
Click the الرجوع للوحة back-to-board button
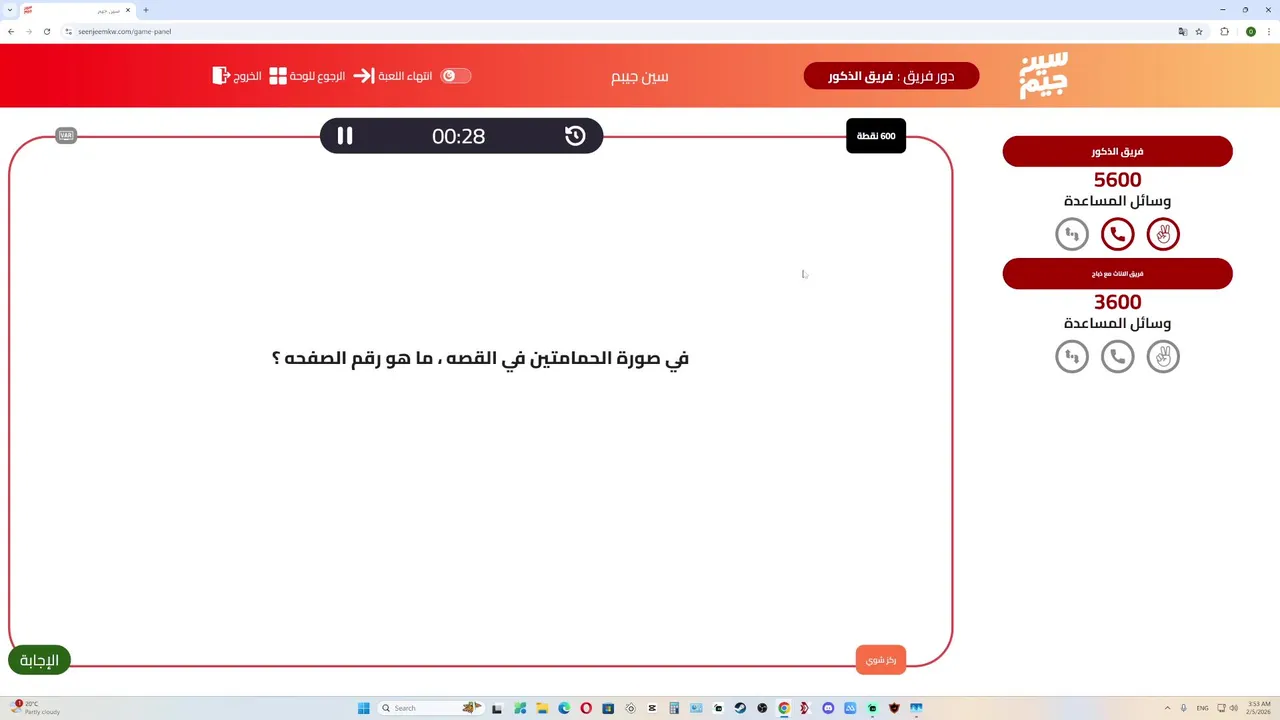tap(308, 76)
